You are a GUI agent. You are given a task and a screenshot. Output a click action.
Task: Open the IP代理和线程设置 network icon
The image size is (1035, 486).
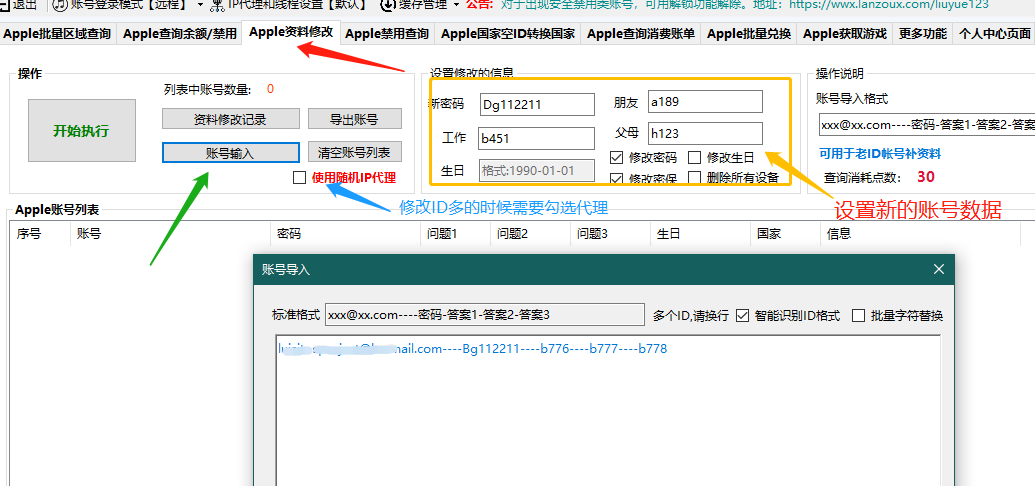coord(217,5)
